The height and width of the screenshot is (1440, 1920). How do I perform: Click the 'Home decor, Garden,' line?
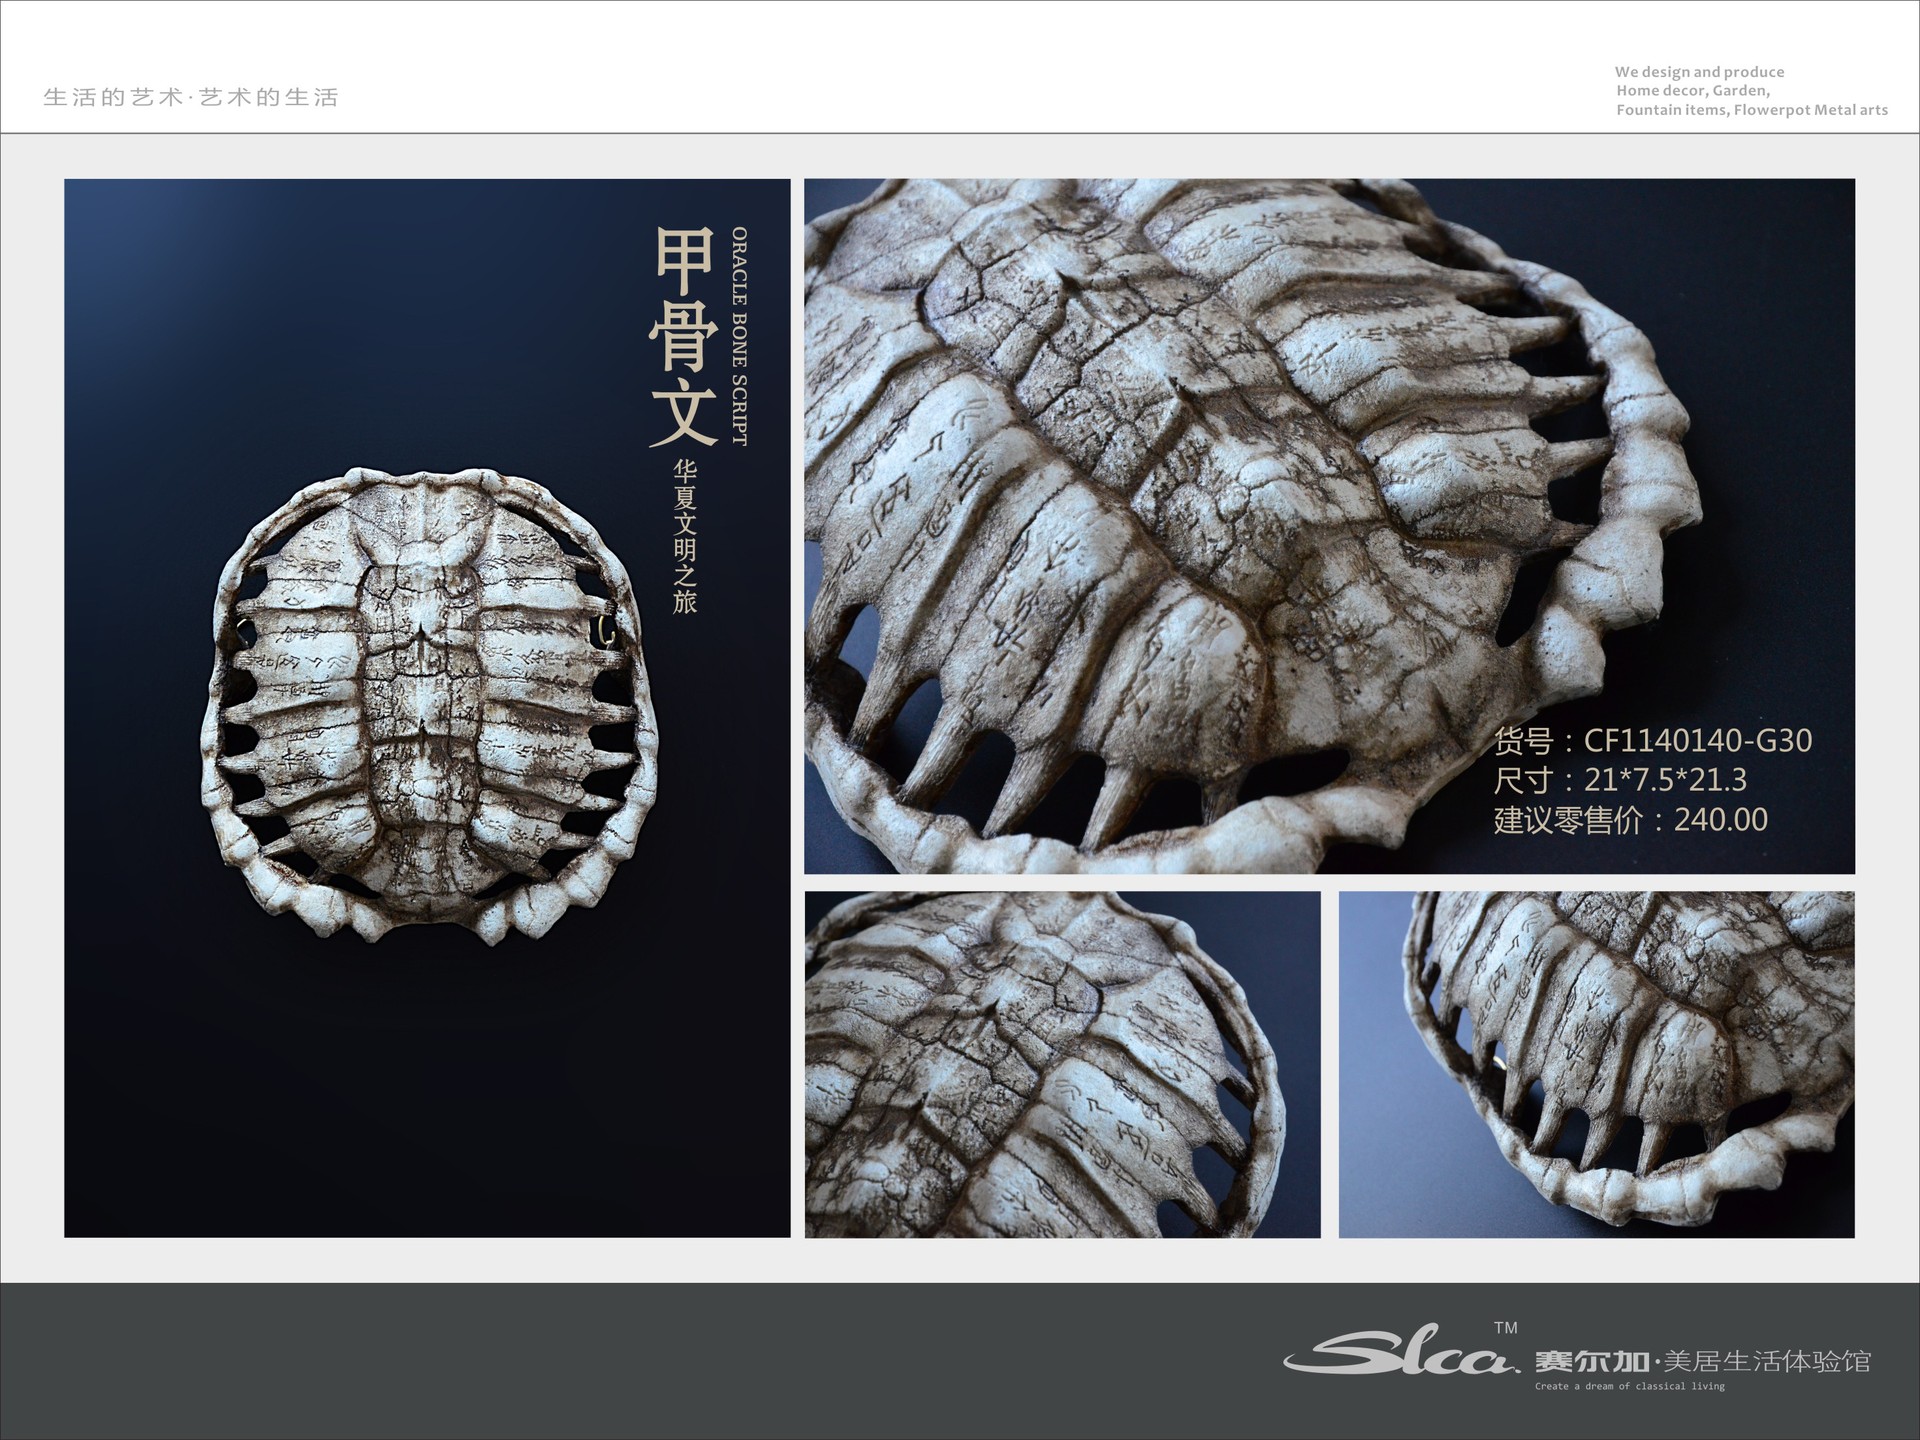click(1693, 91)
